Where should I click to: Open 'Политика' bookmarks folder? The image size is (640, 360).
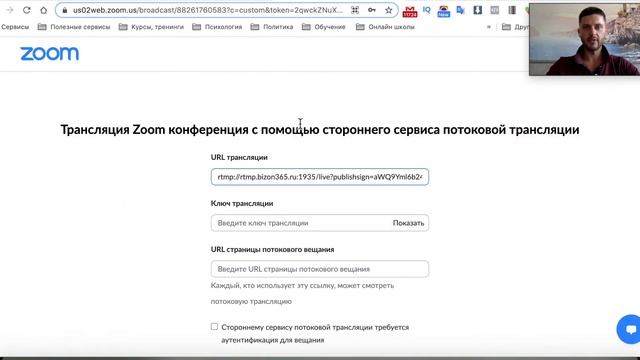tap(271, 27)
